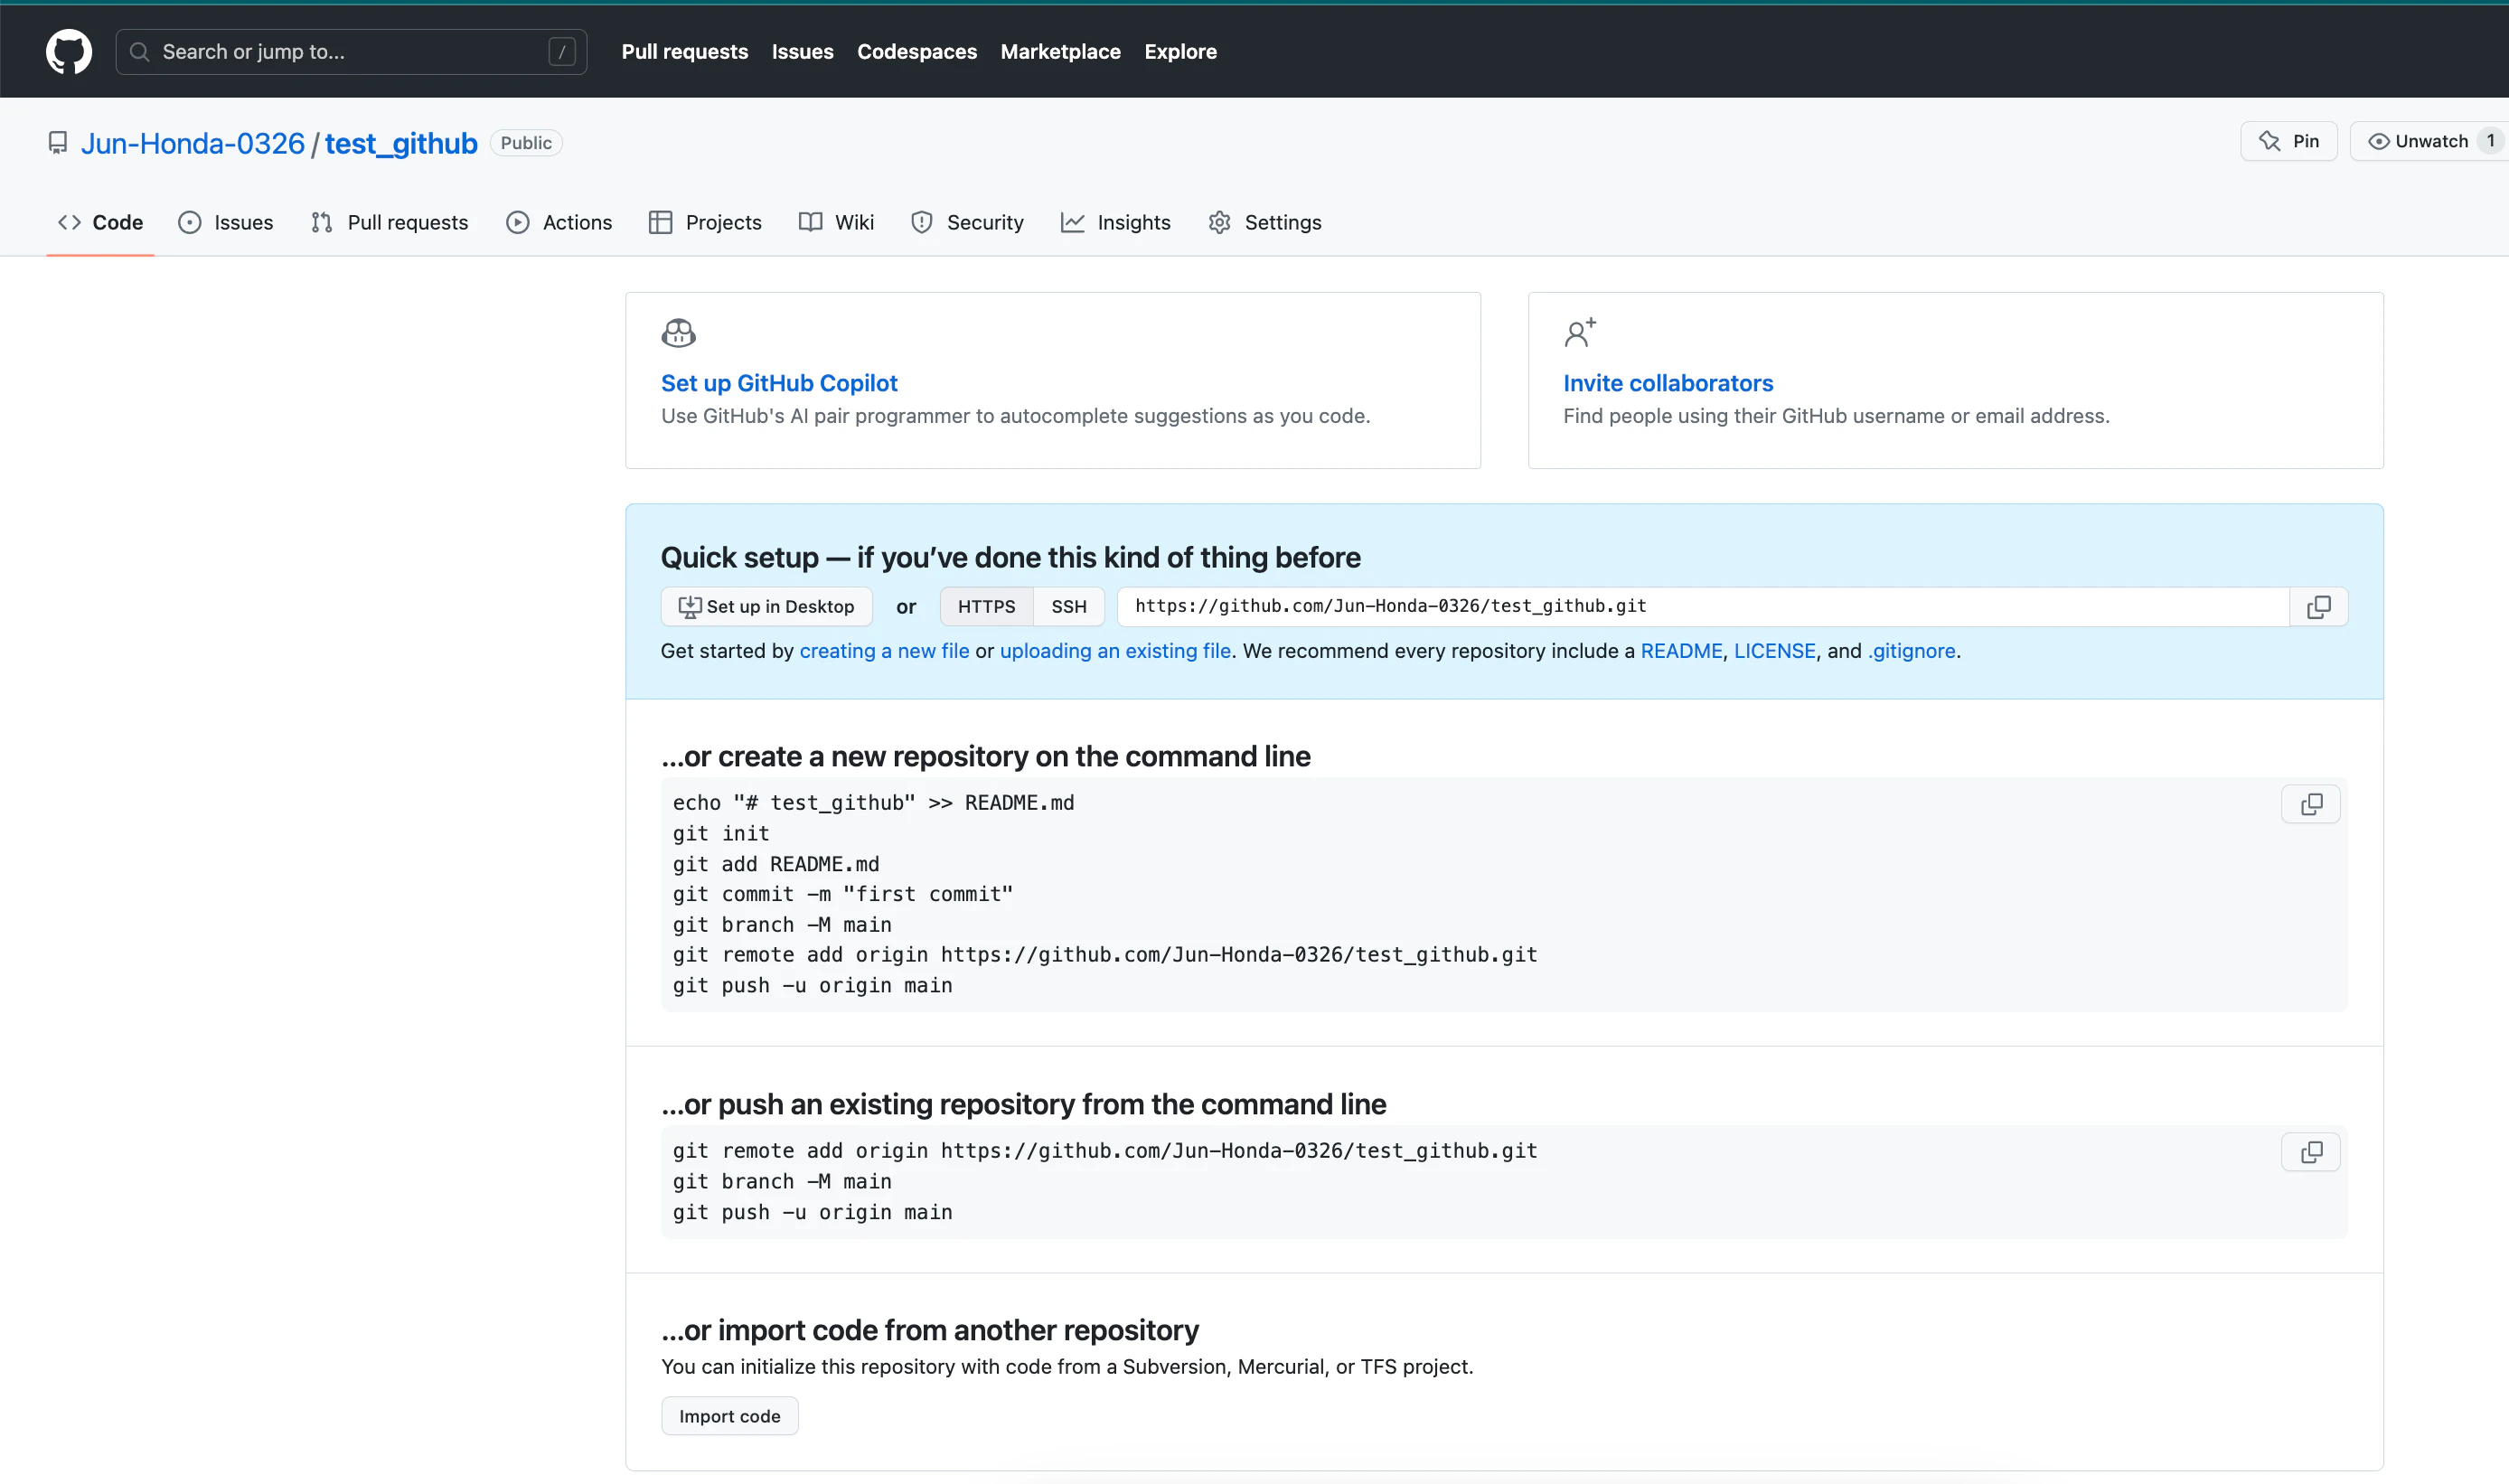Click the magnifier icon in search bar

(x=140, y=52)
